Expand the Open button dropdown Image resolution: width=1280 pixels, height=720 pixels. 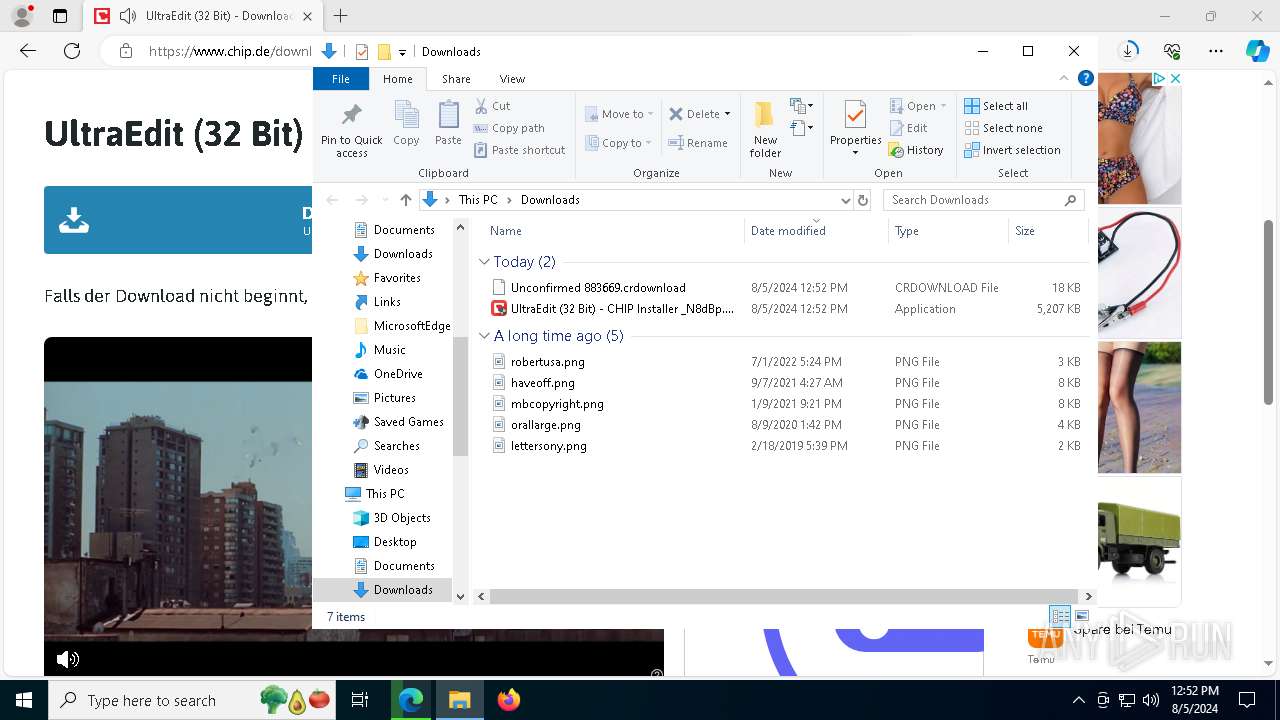(x=943, y=106)
